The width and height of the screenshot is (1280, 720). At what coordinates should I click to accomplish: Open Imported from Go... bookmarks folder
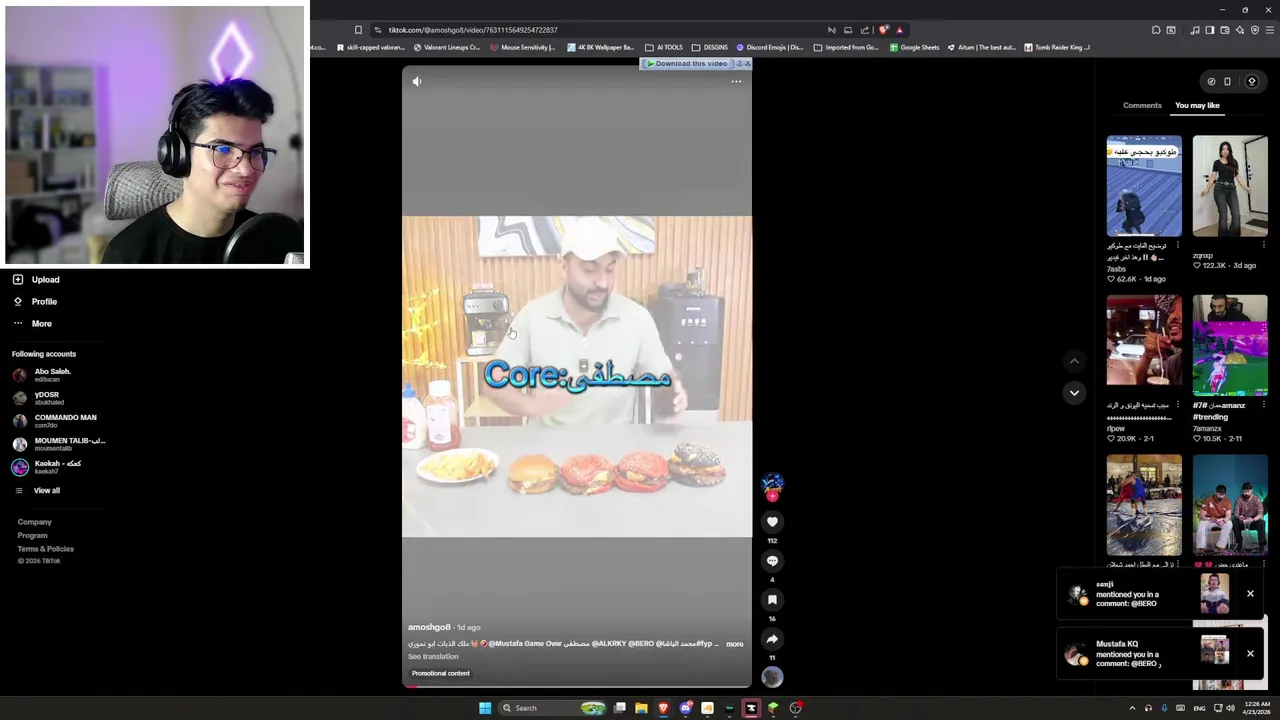[847, 47]
